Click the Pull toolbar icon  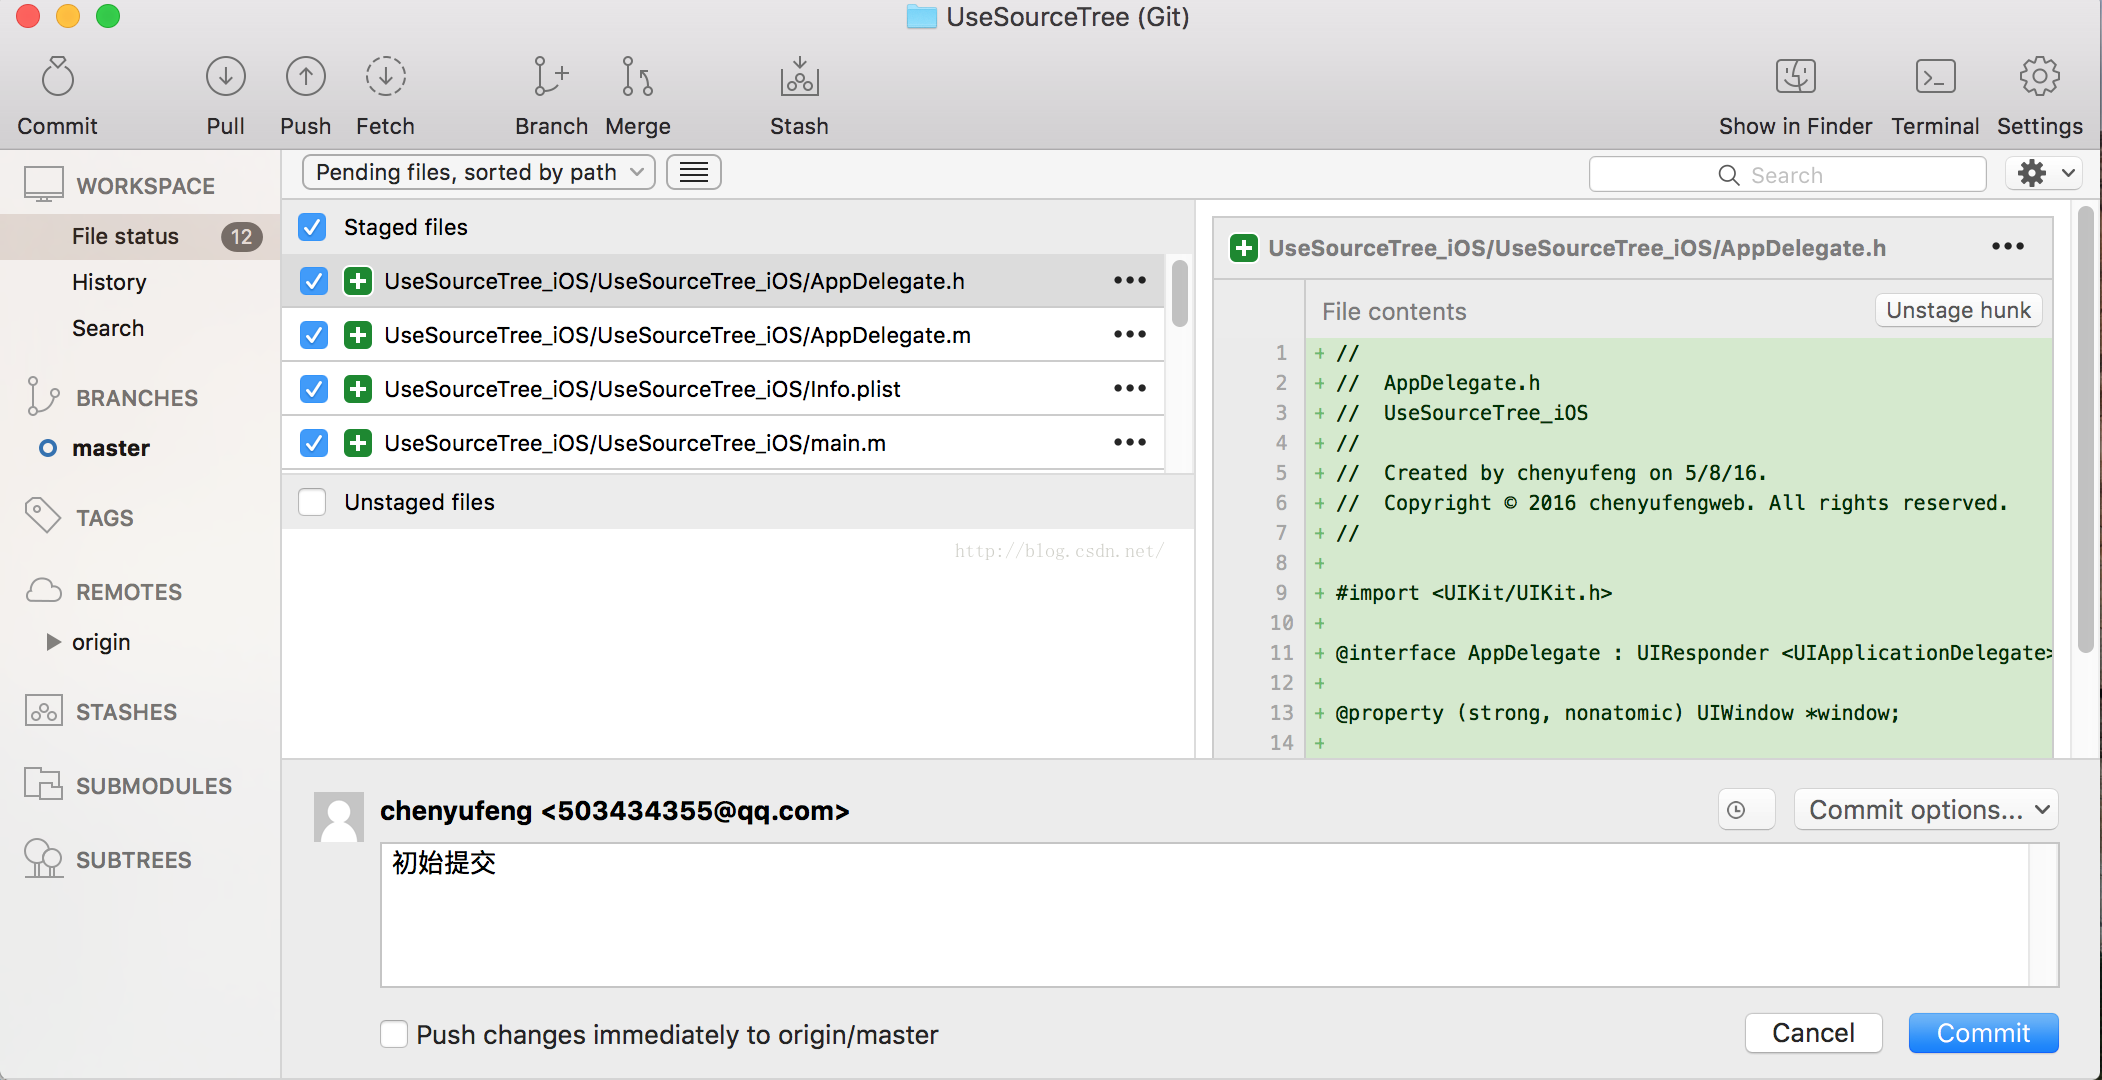225,78
